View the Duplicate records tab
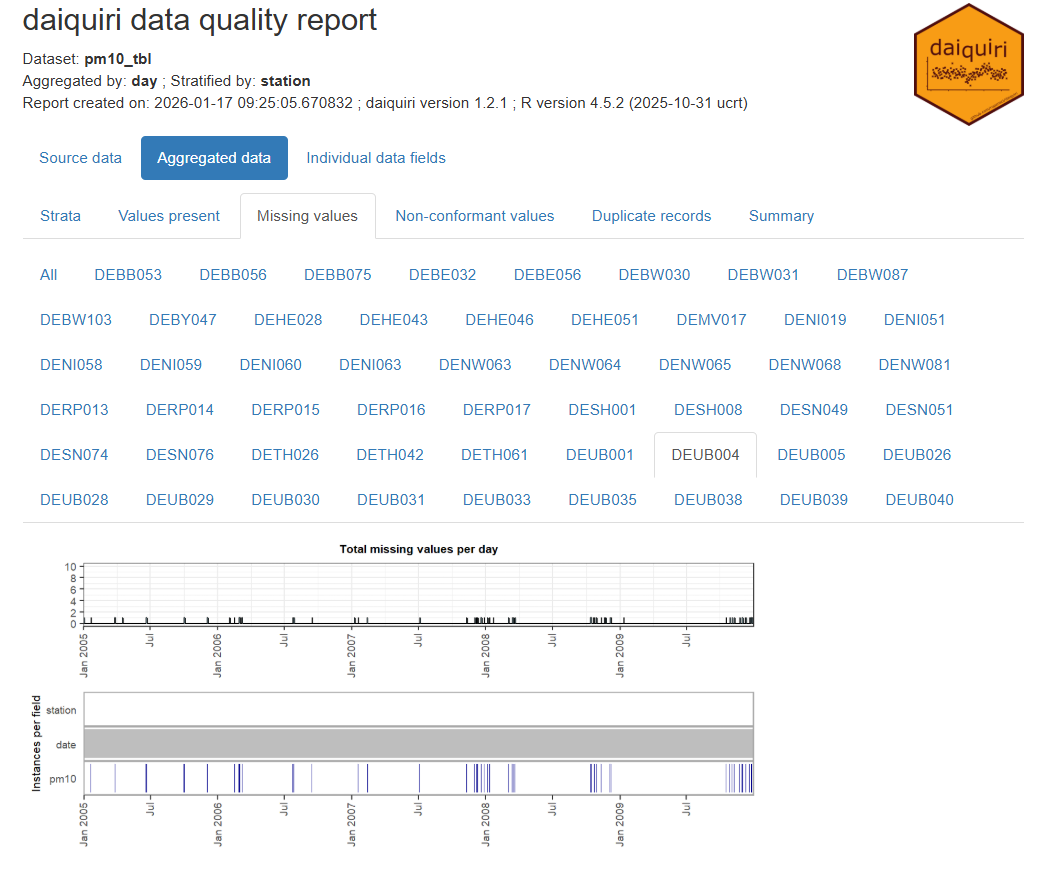This screenshot has height=875, width=1041. coord(651,216)
